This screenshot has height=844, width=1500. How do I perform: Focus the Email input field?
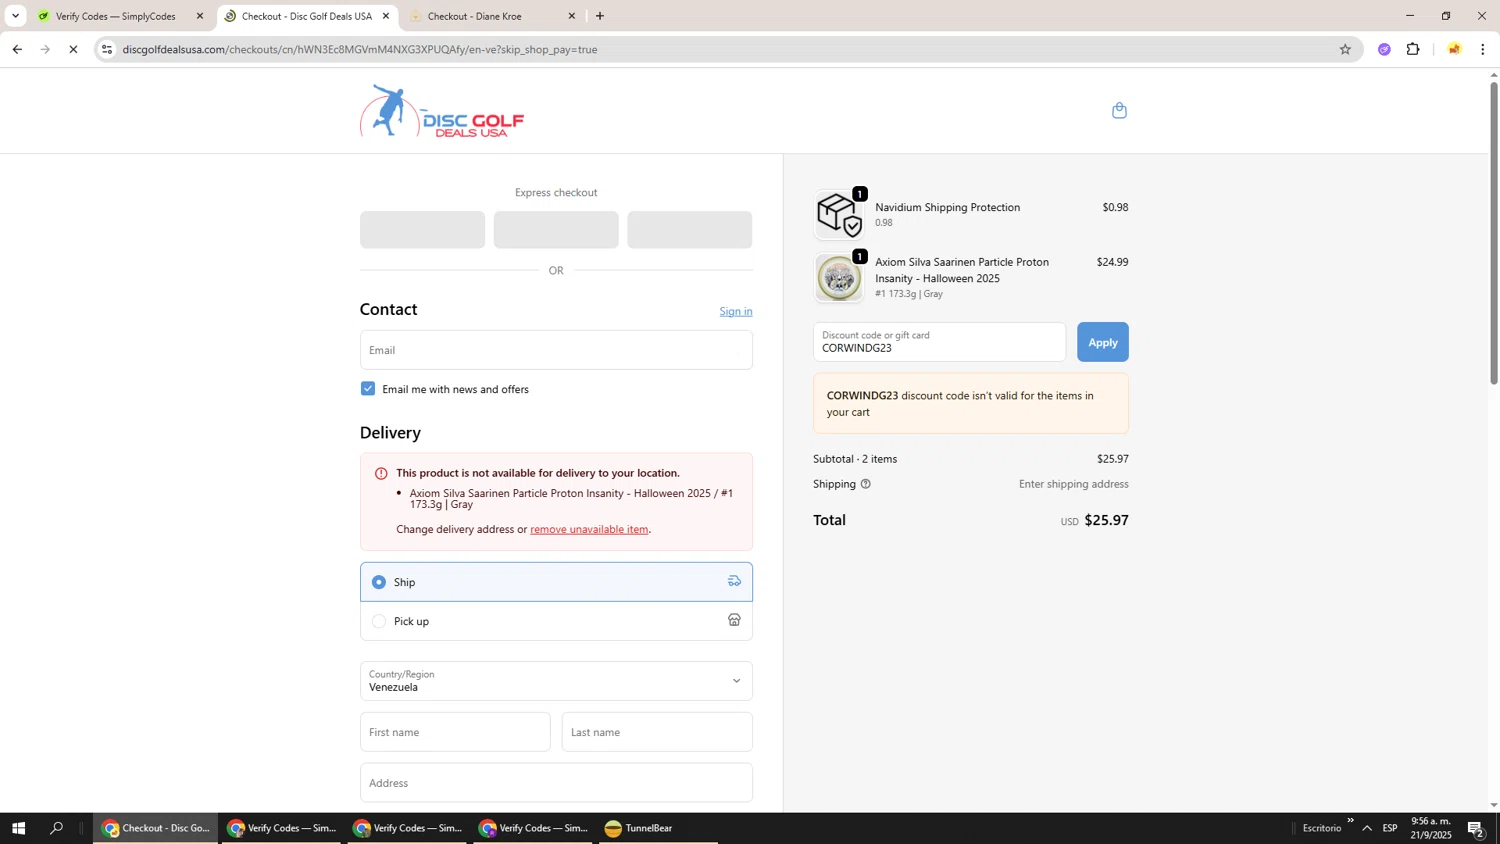point(556,350)
